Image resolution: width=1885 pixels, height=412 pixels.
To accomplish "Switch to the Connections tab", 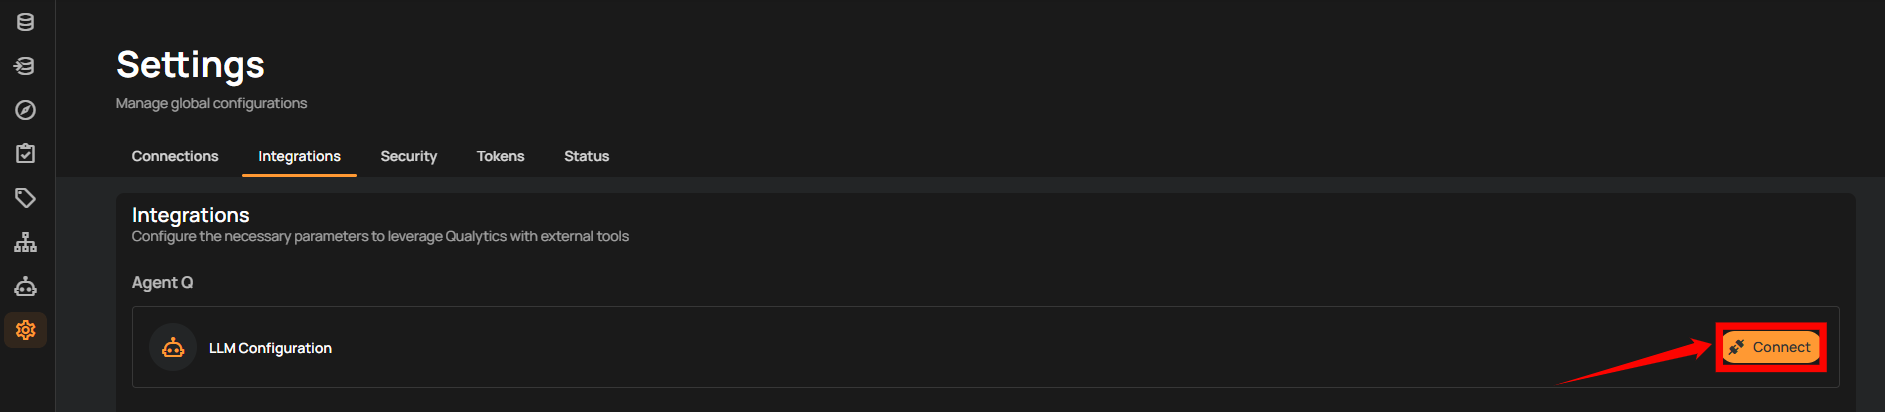I will tap(175, 156).
